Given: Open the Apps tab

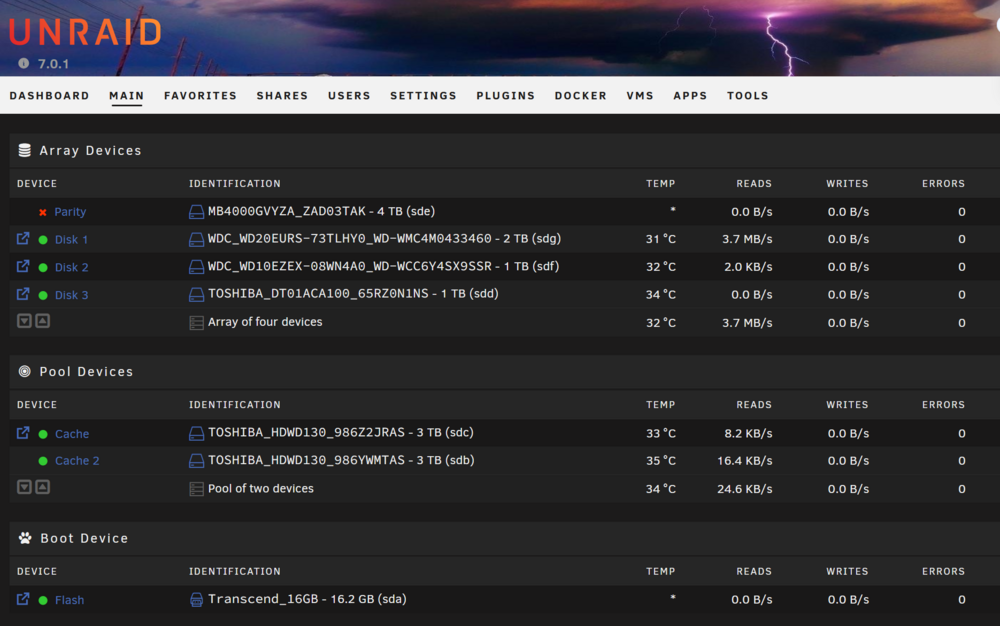Looking at the screenshot, I should click(690, 96).
